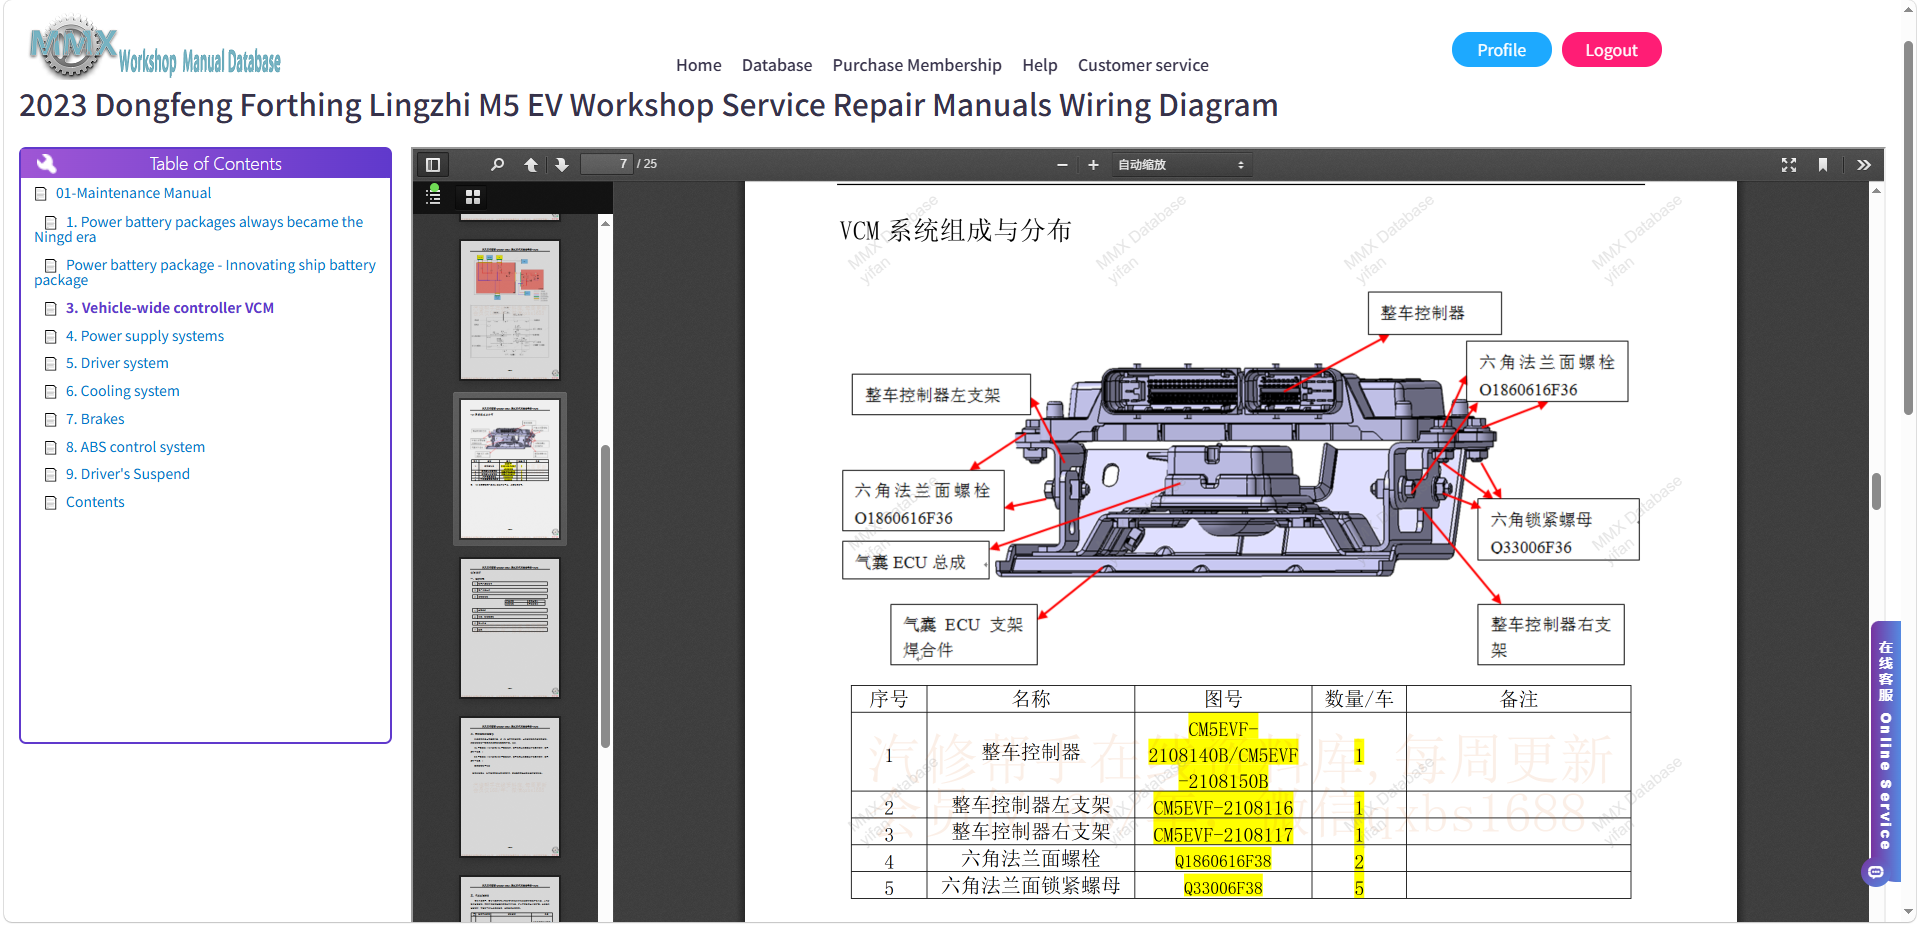The image size is (1920, 926).
Task: Click the page icon beside 8. ABS control system
Action: pyautogui.click(x=51, y=448)
